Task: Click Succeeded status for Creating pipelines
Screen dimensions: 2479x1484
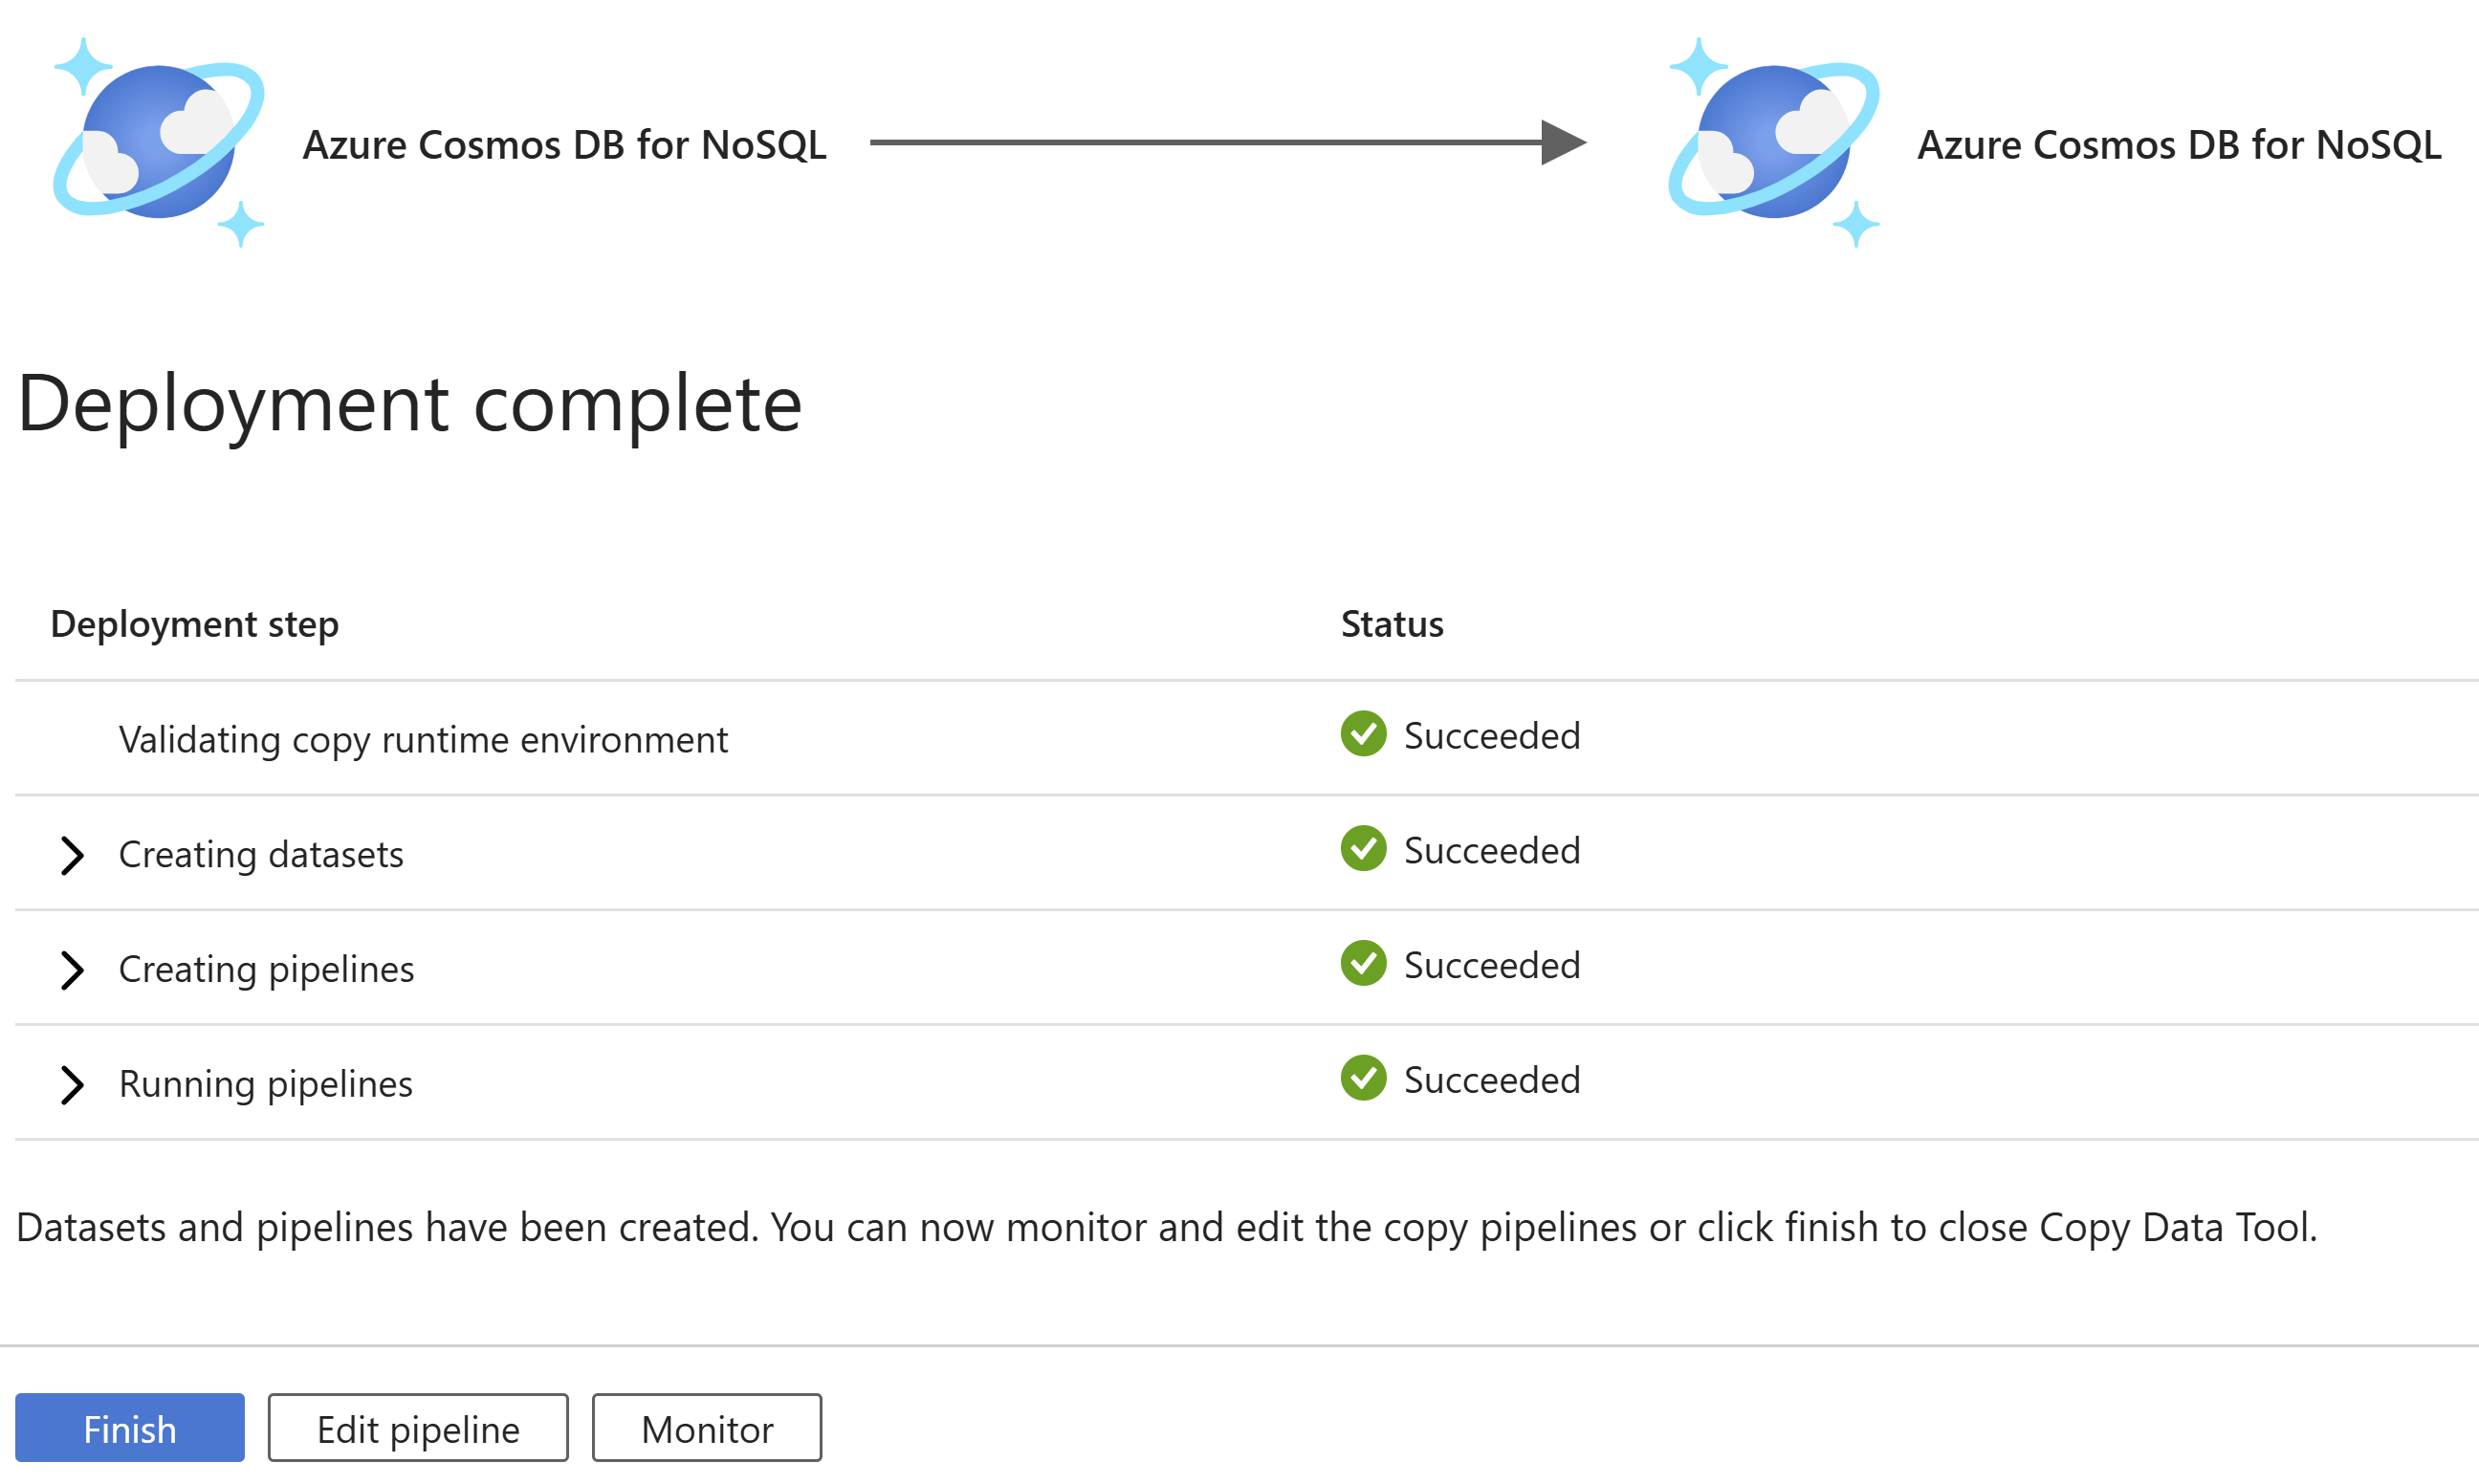Action: (x=1492, y=966)
